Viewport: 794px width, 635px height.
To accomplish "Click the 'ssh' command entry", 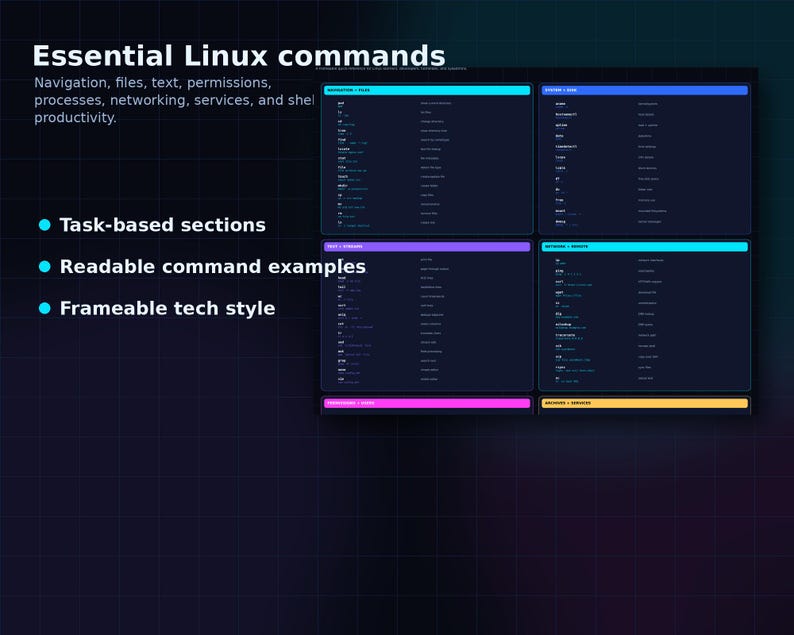I will [x=558, y=346].
